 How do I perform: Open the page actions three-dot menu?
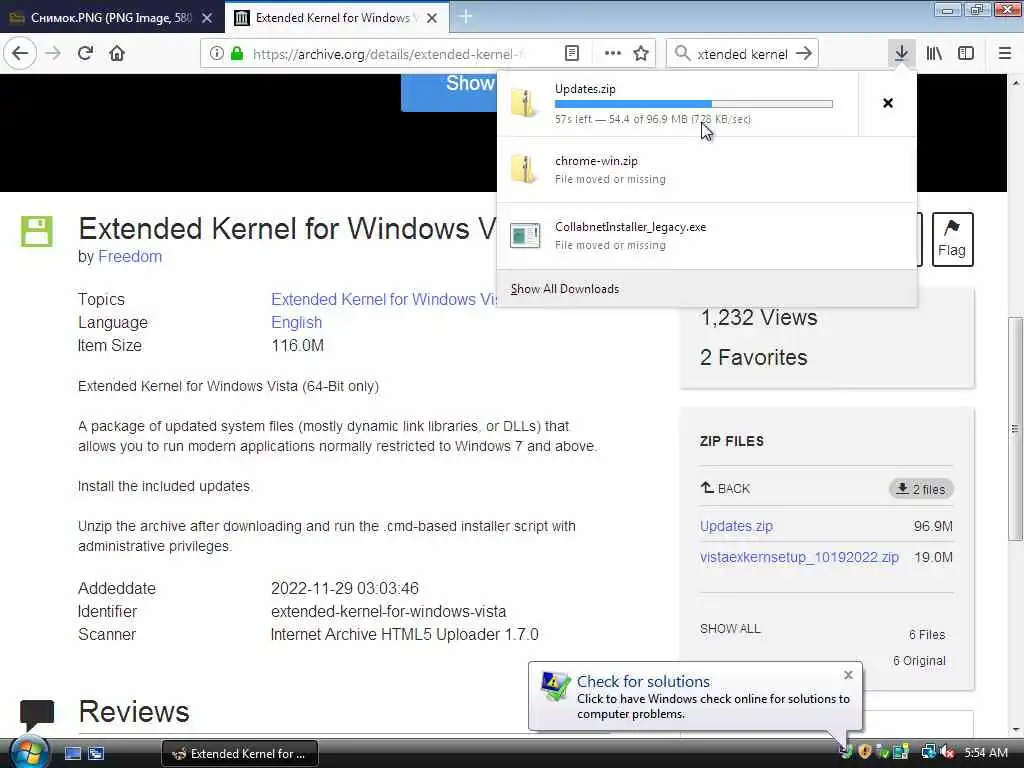[613, 54]
